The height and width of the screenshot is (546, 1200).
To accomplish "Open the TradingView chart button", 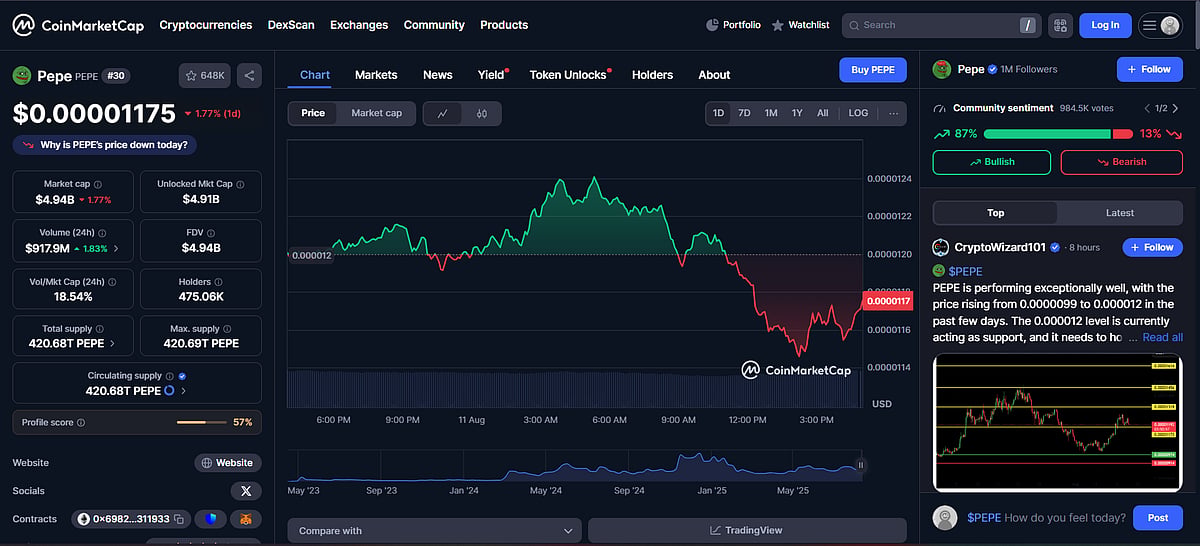I will (x=746, y=531).
